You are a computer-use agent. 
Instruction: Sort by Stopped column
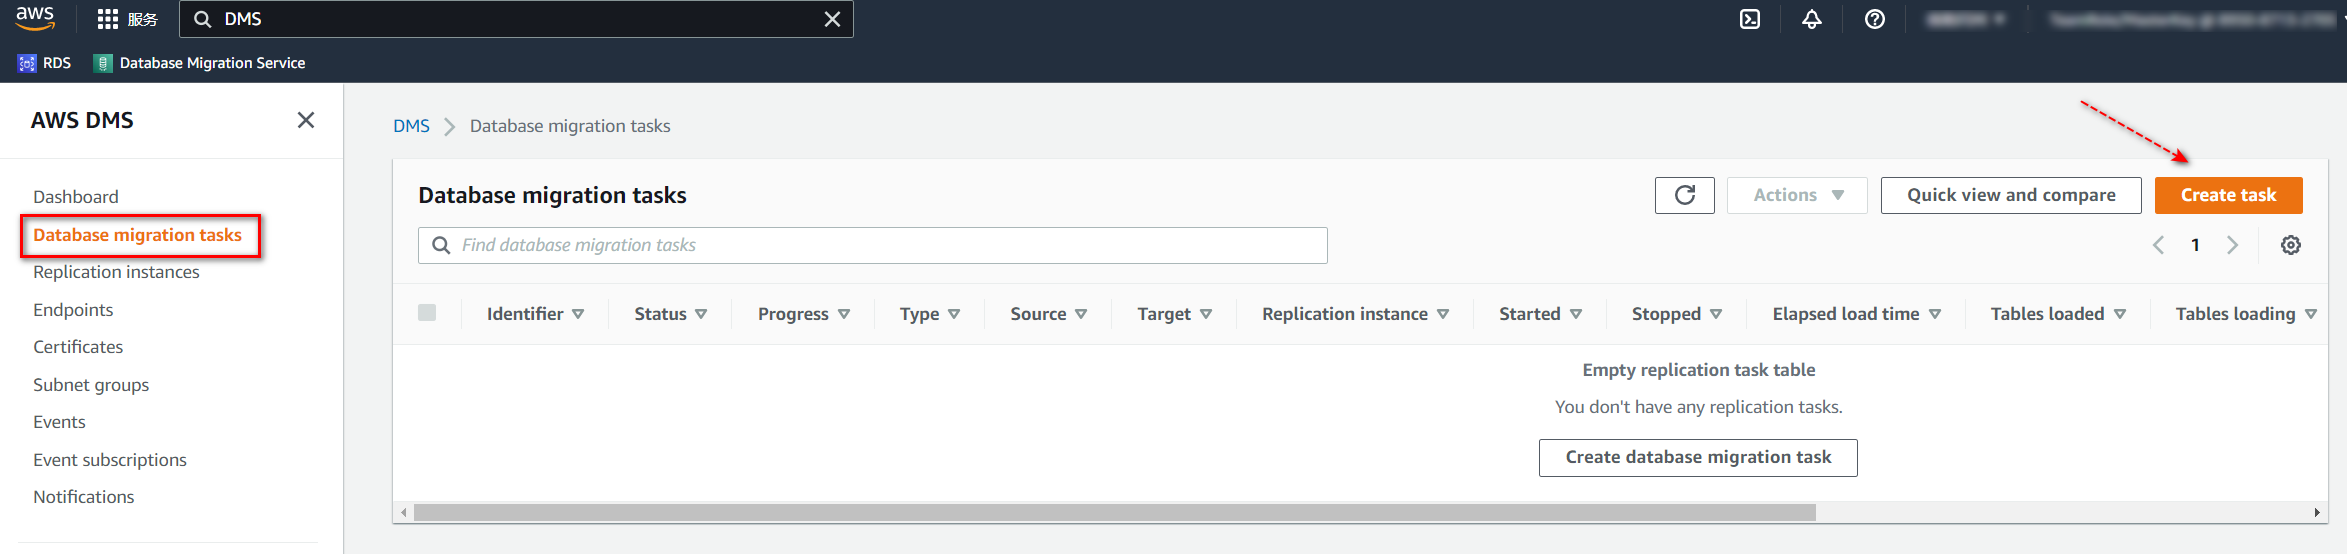pos(1677,314)
